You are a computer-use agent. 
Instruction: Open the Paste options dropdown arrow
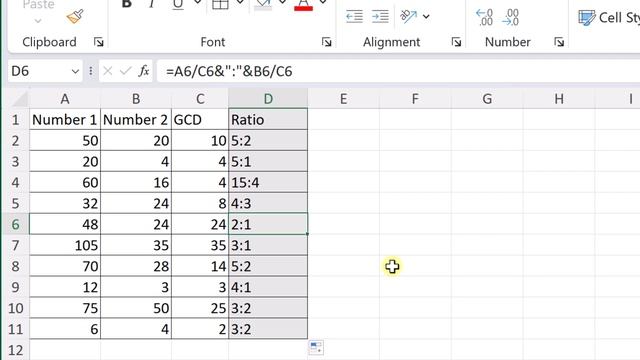click(38, 20)
